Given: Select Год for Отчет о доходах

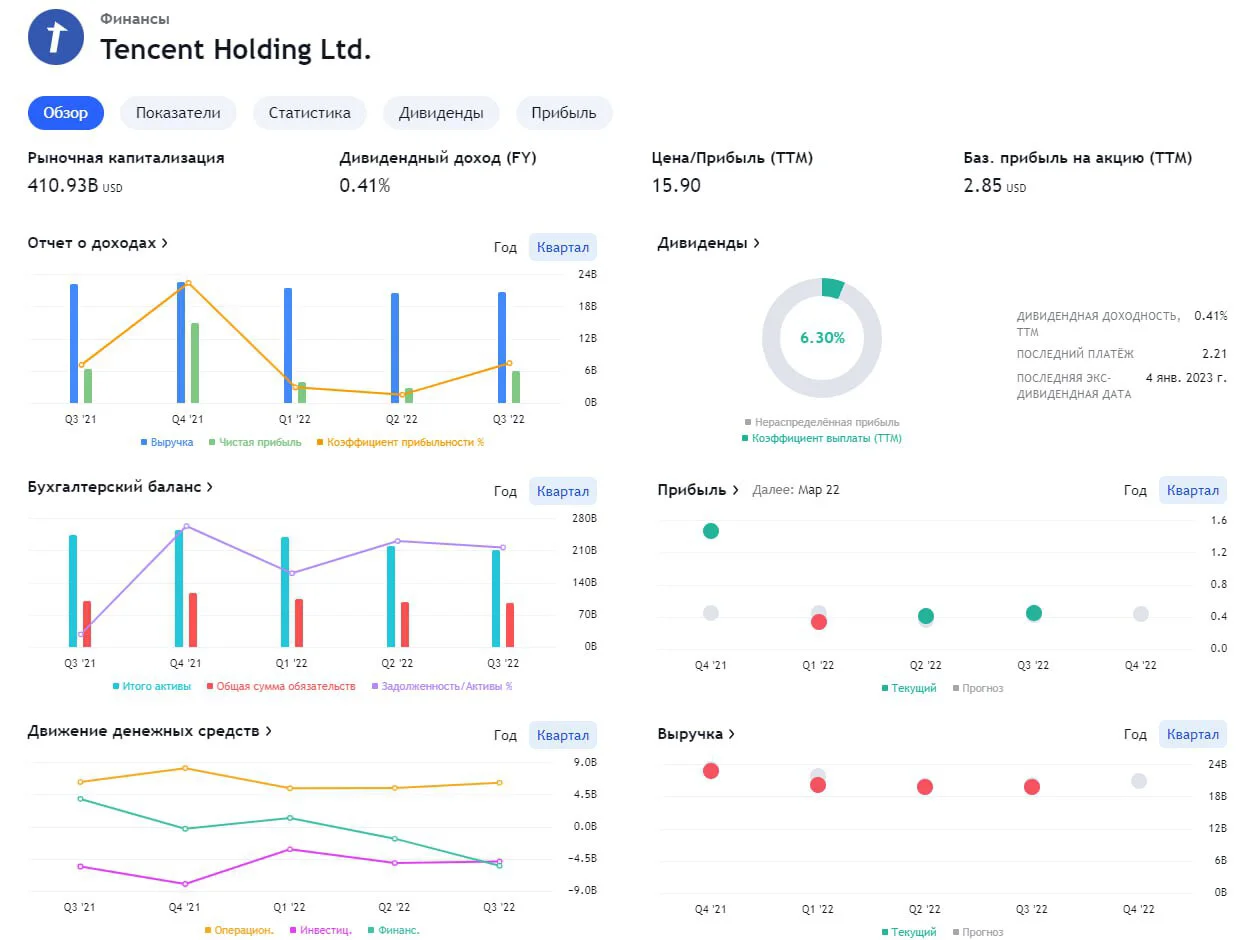Looking at the screenshot, I should (x=505, y=247).
